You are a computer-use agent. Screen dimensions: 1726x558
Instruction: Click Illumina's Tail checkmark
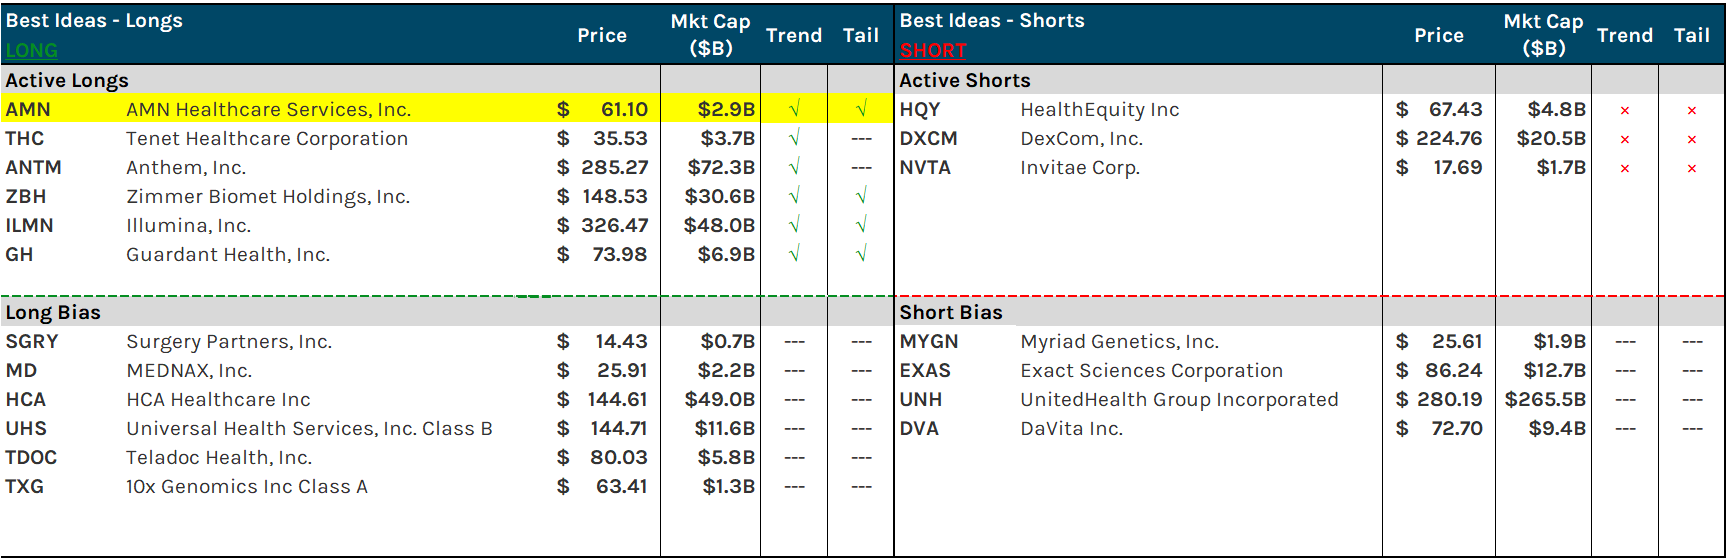click(861, 226)
